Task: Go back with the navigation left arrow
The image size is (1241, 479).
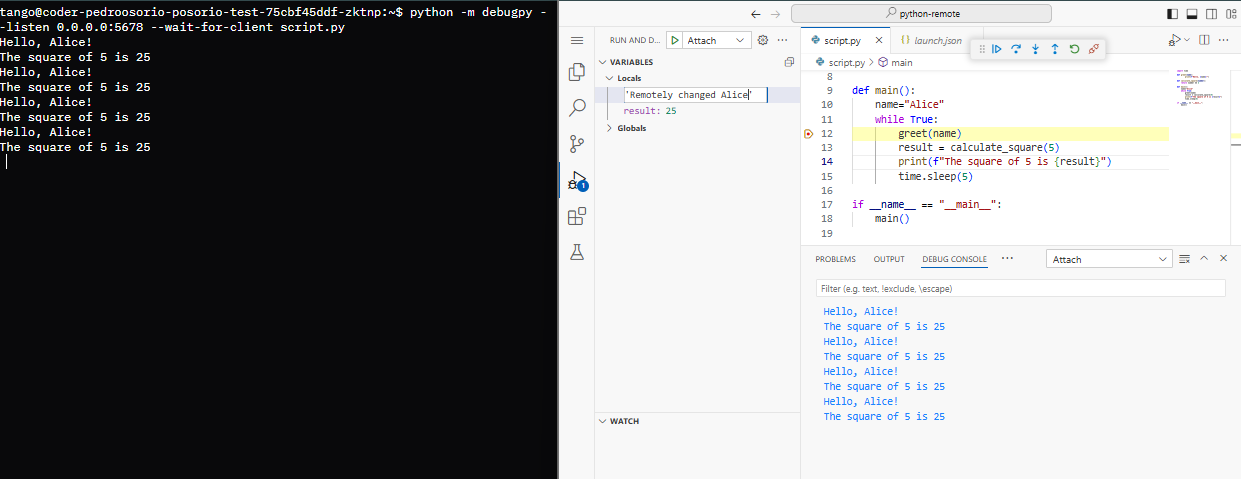Action: pos(756,14)
